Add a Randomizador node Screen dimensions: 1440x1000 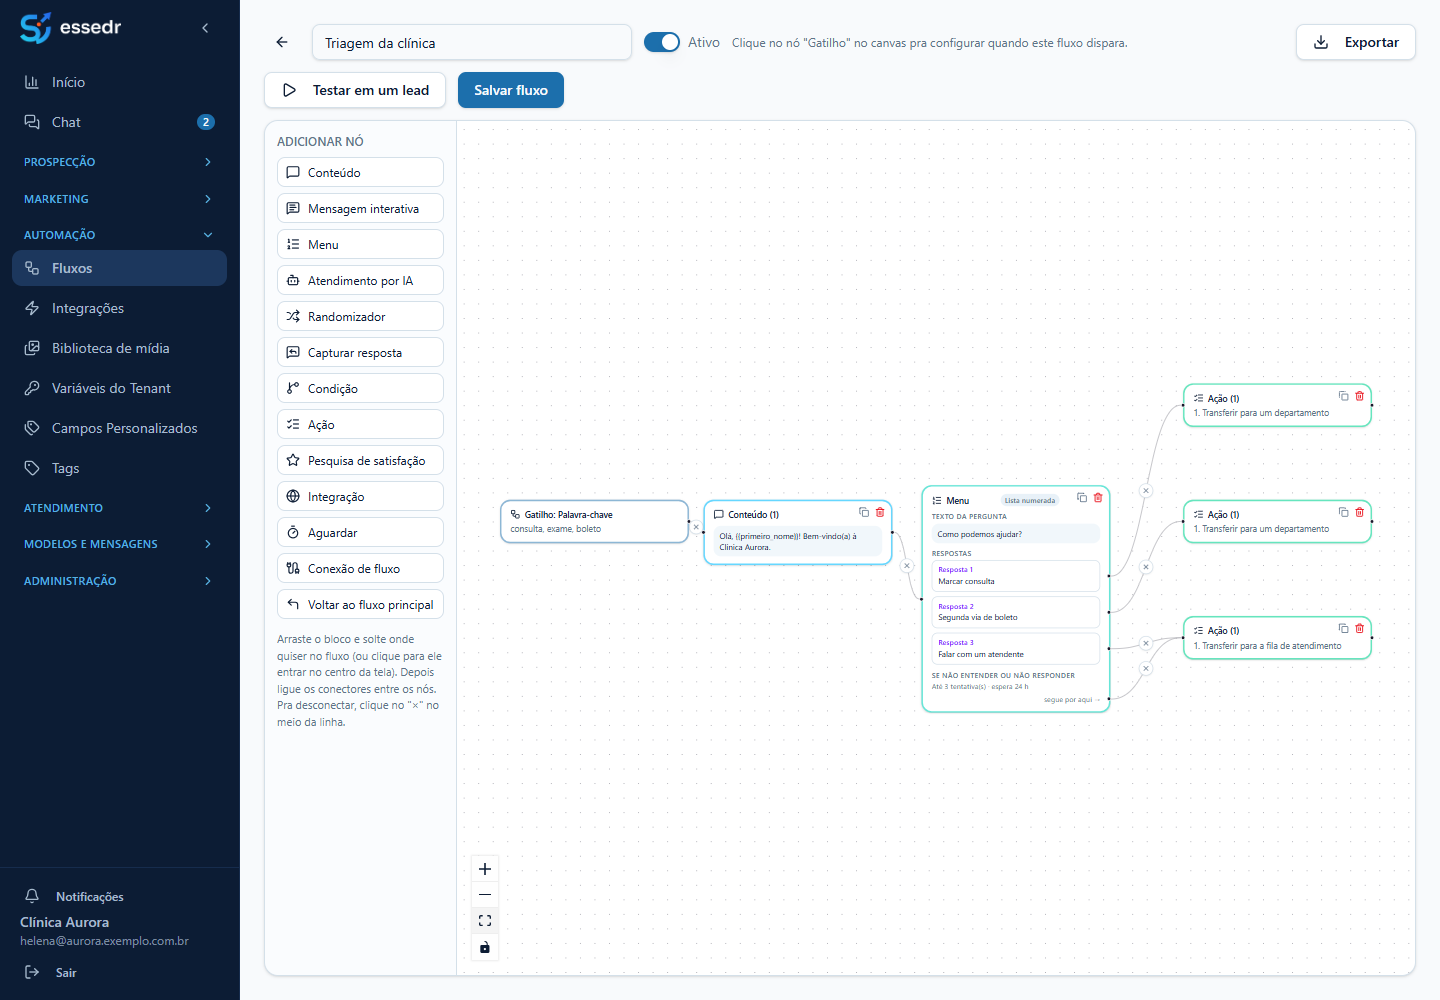click(x=360, y=316)
